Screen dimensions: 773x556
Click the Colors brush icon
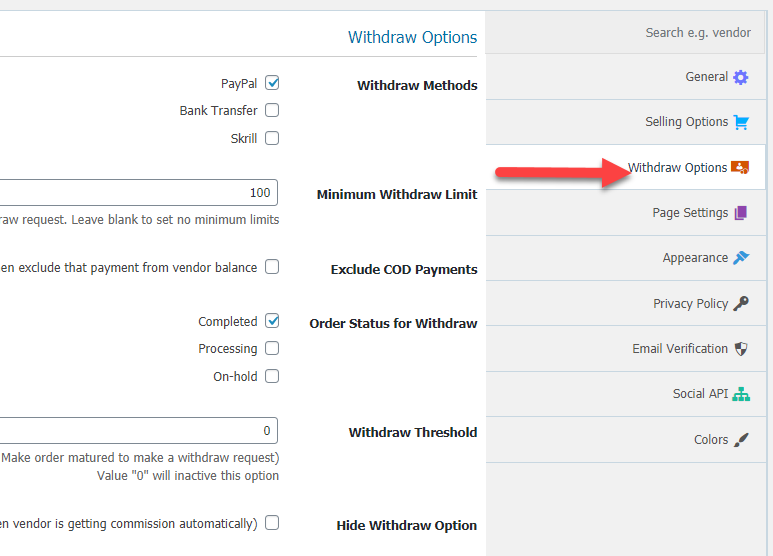741,439
